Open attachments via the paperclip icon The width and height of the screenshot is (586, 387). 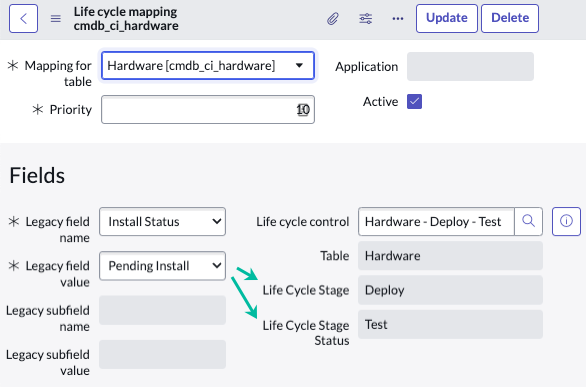click(333, 18)
